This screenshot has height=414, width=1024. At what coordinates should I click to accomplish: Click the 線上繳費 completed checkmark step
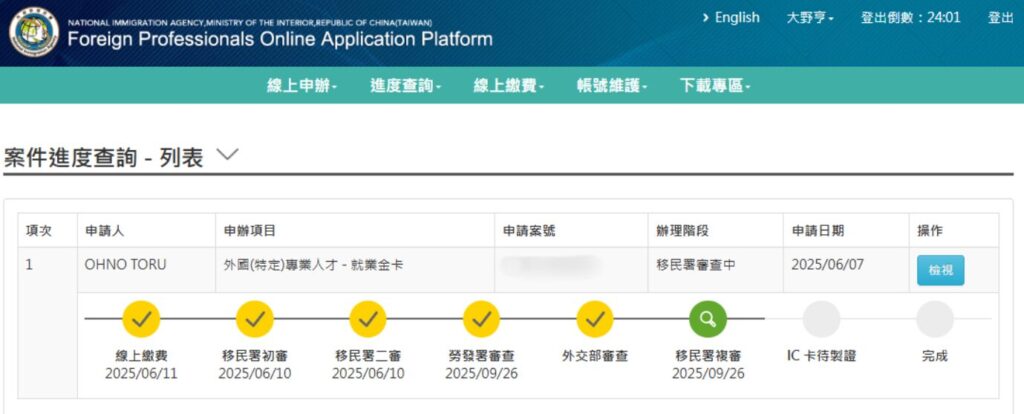[x=141, y=319]
